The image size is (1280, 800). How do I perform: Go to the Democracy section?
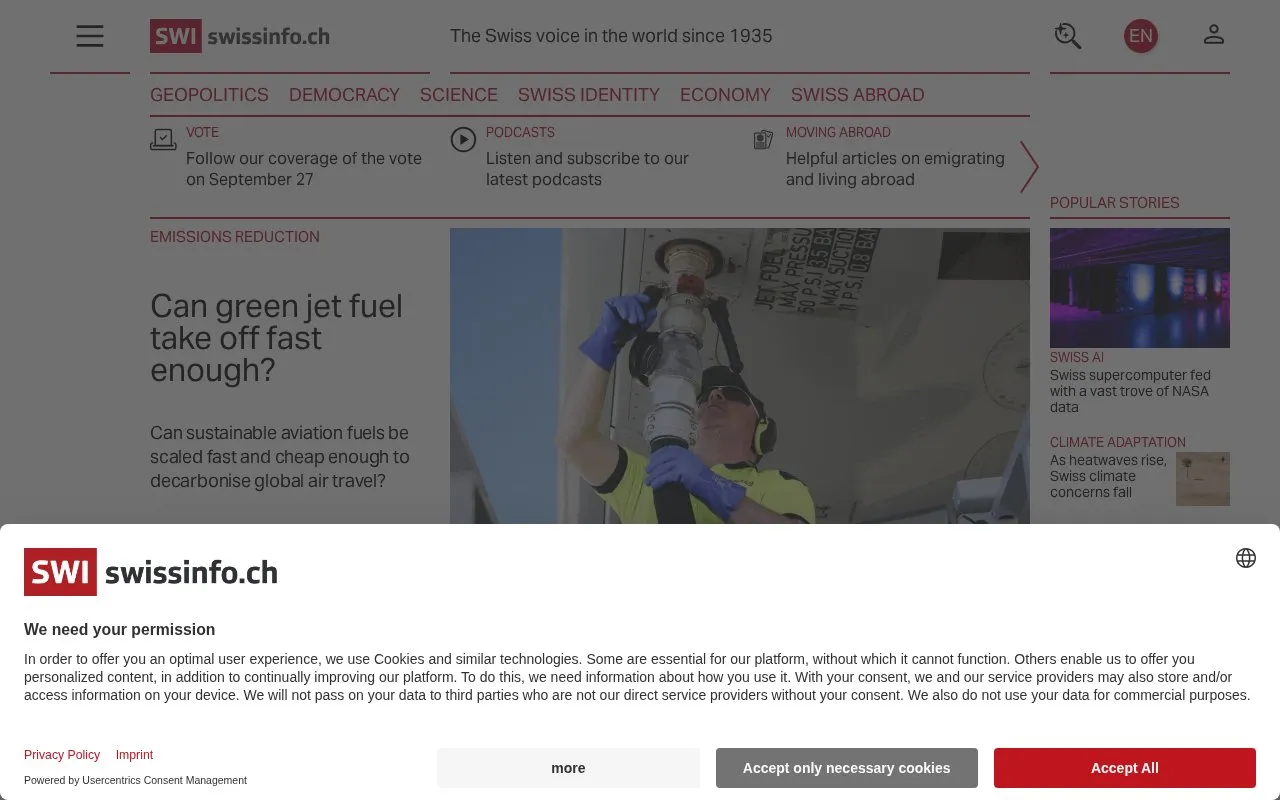(344, 95)
